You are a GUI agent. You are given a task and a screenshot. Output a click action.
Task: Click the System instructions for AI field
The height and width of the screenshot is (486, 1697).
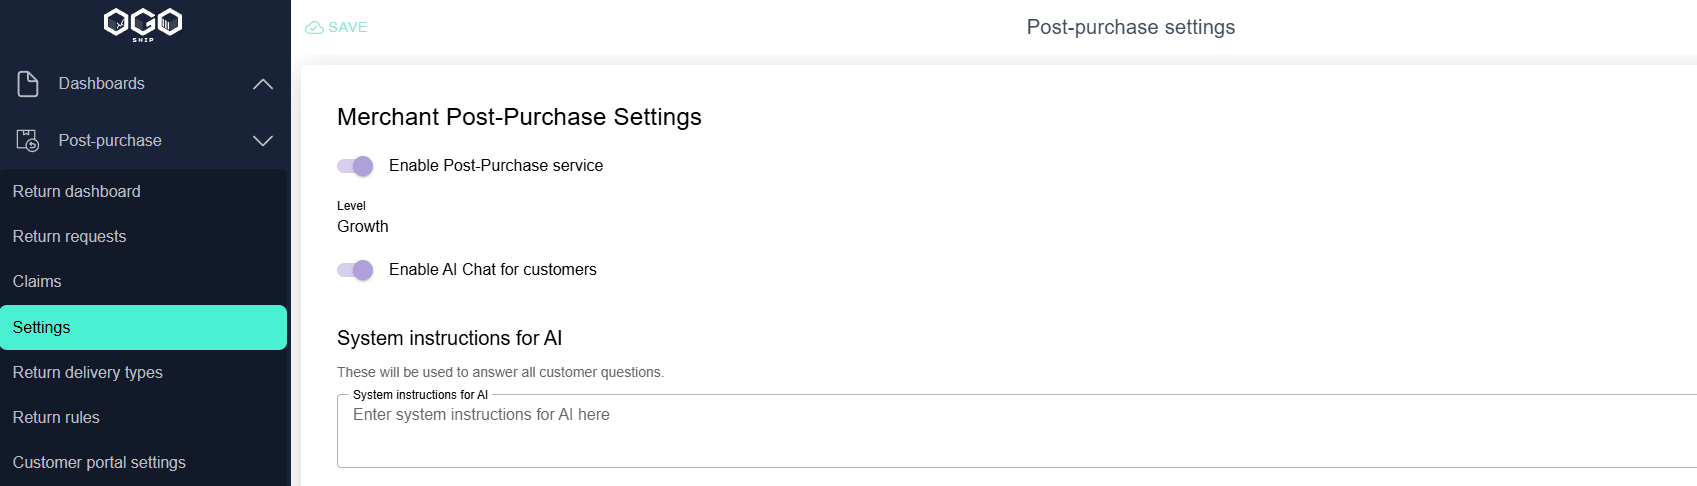point(1017,431)
